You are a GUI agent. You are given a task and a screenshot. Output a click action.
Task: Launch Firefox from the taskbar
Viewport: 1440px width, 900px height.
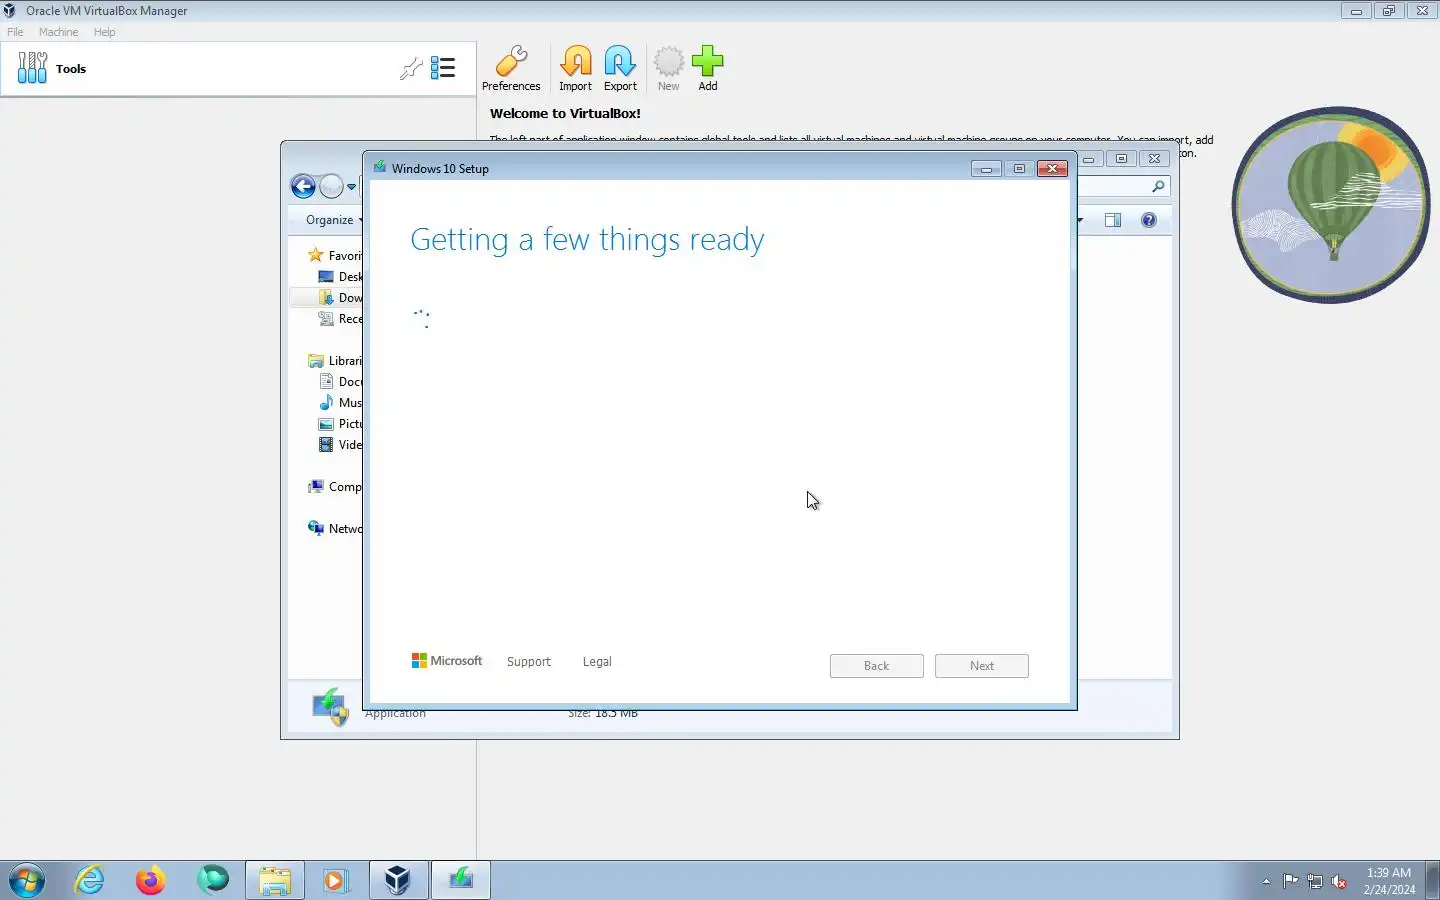point(151,881)
